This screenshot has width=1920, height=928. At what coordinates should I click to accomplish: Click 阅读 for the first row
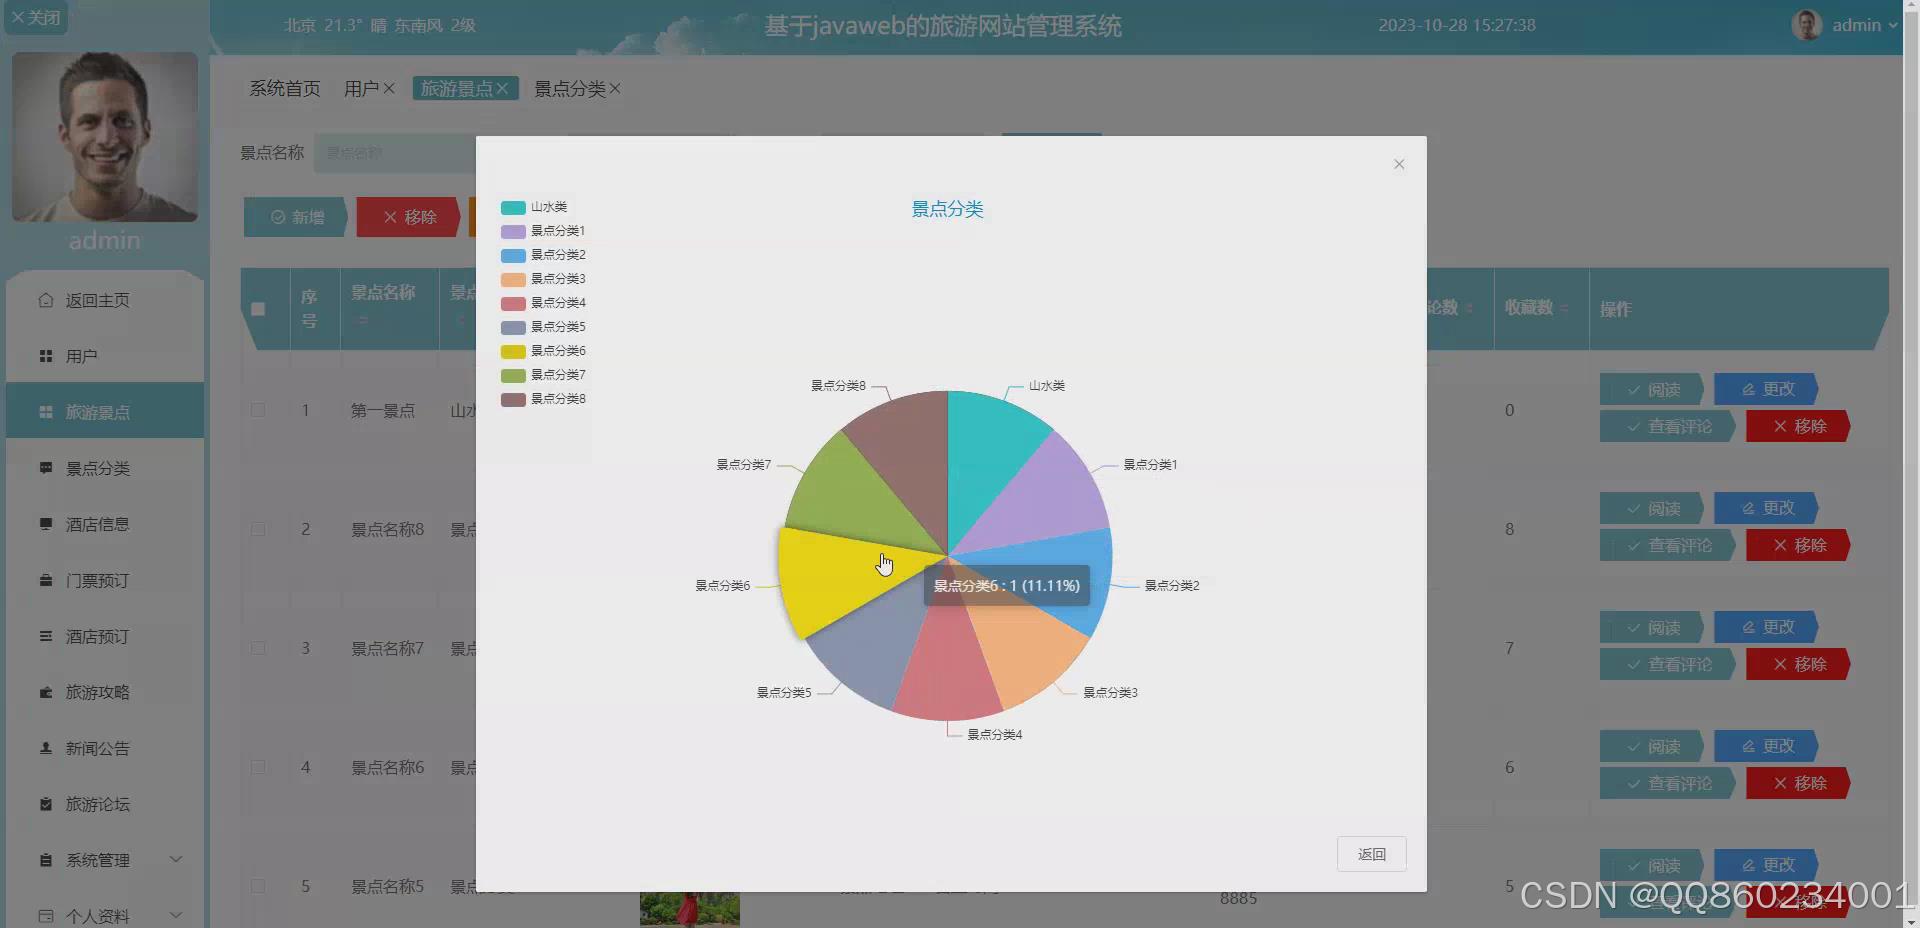click(x=1651, y=389)
